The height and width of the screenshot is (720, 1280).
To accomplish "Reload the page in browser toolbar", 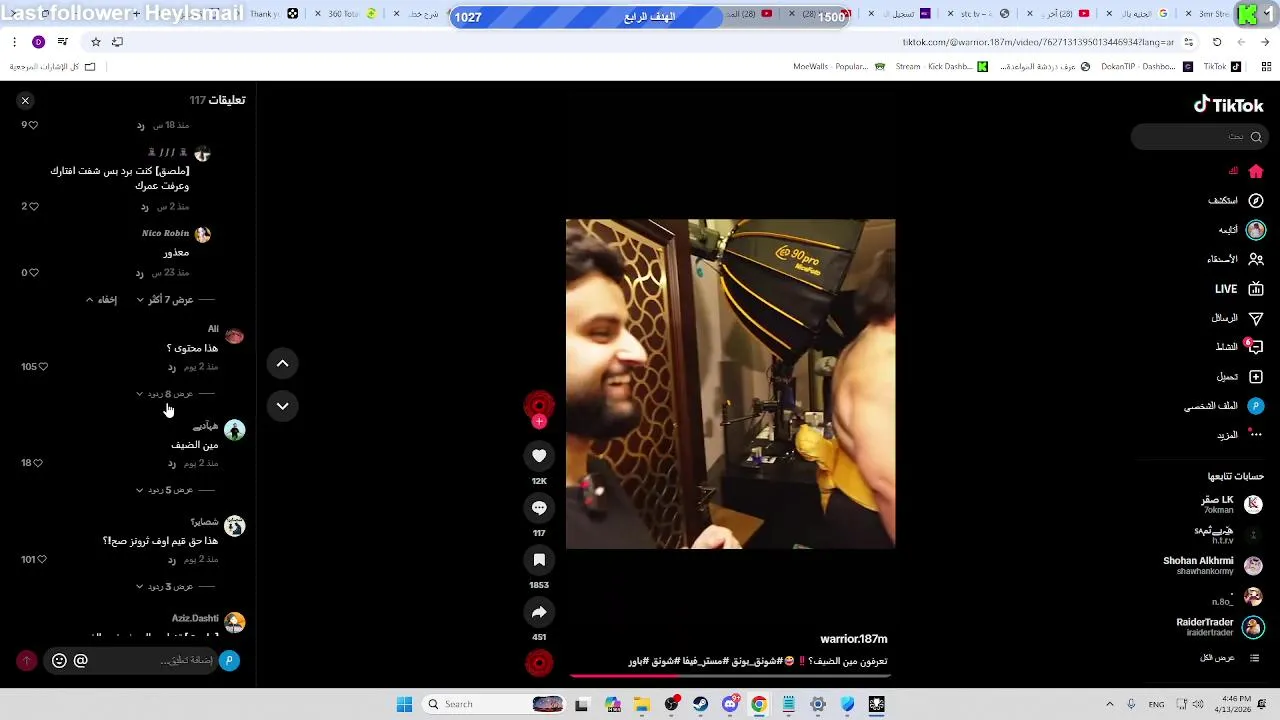I will coord(1217,42).
